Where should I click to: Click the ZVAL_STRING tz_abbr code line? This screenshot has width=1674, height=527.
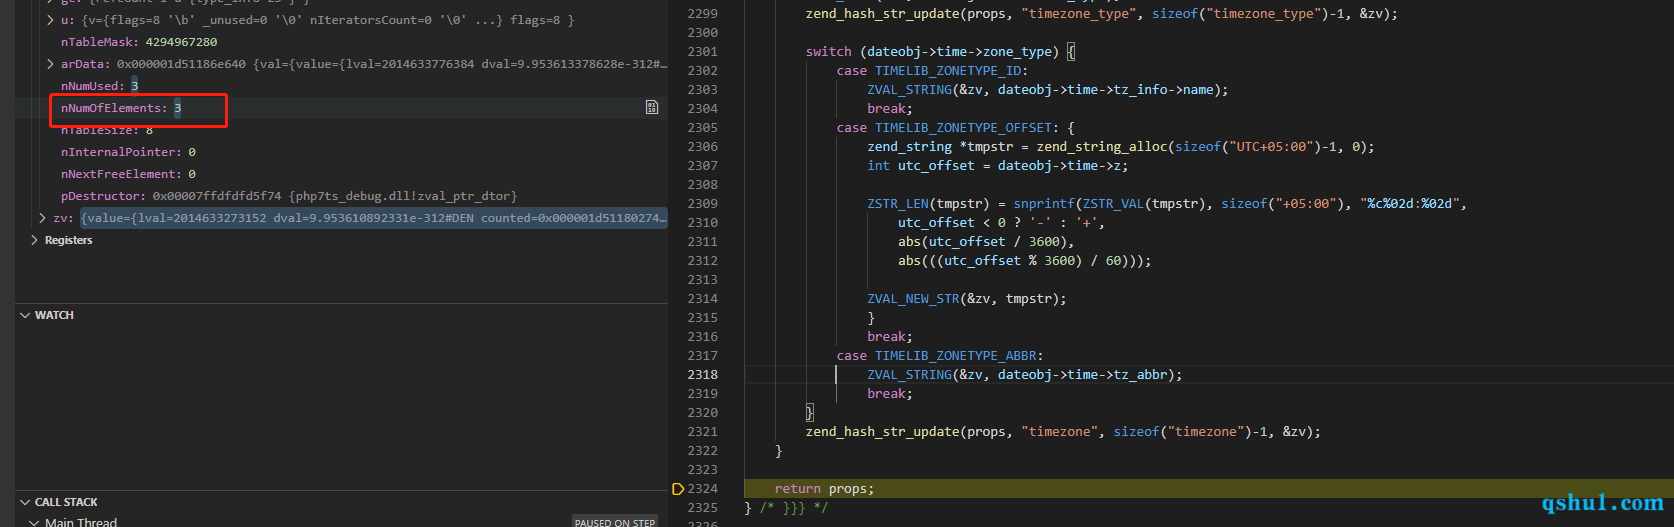(x=1025, y=375)
